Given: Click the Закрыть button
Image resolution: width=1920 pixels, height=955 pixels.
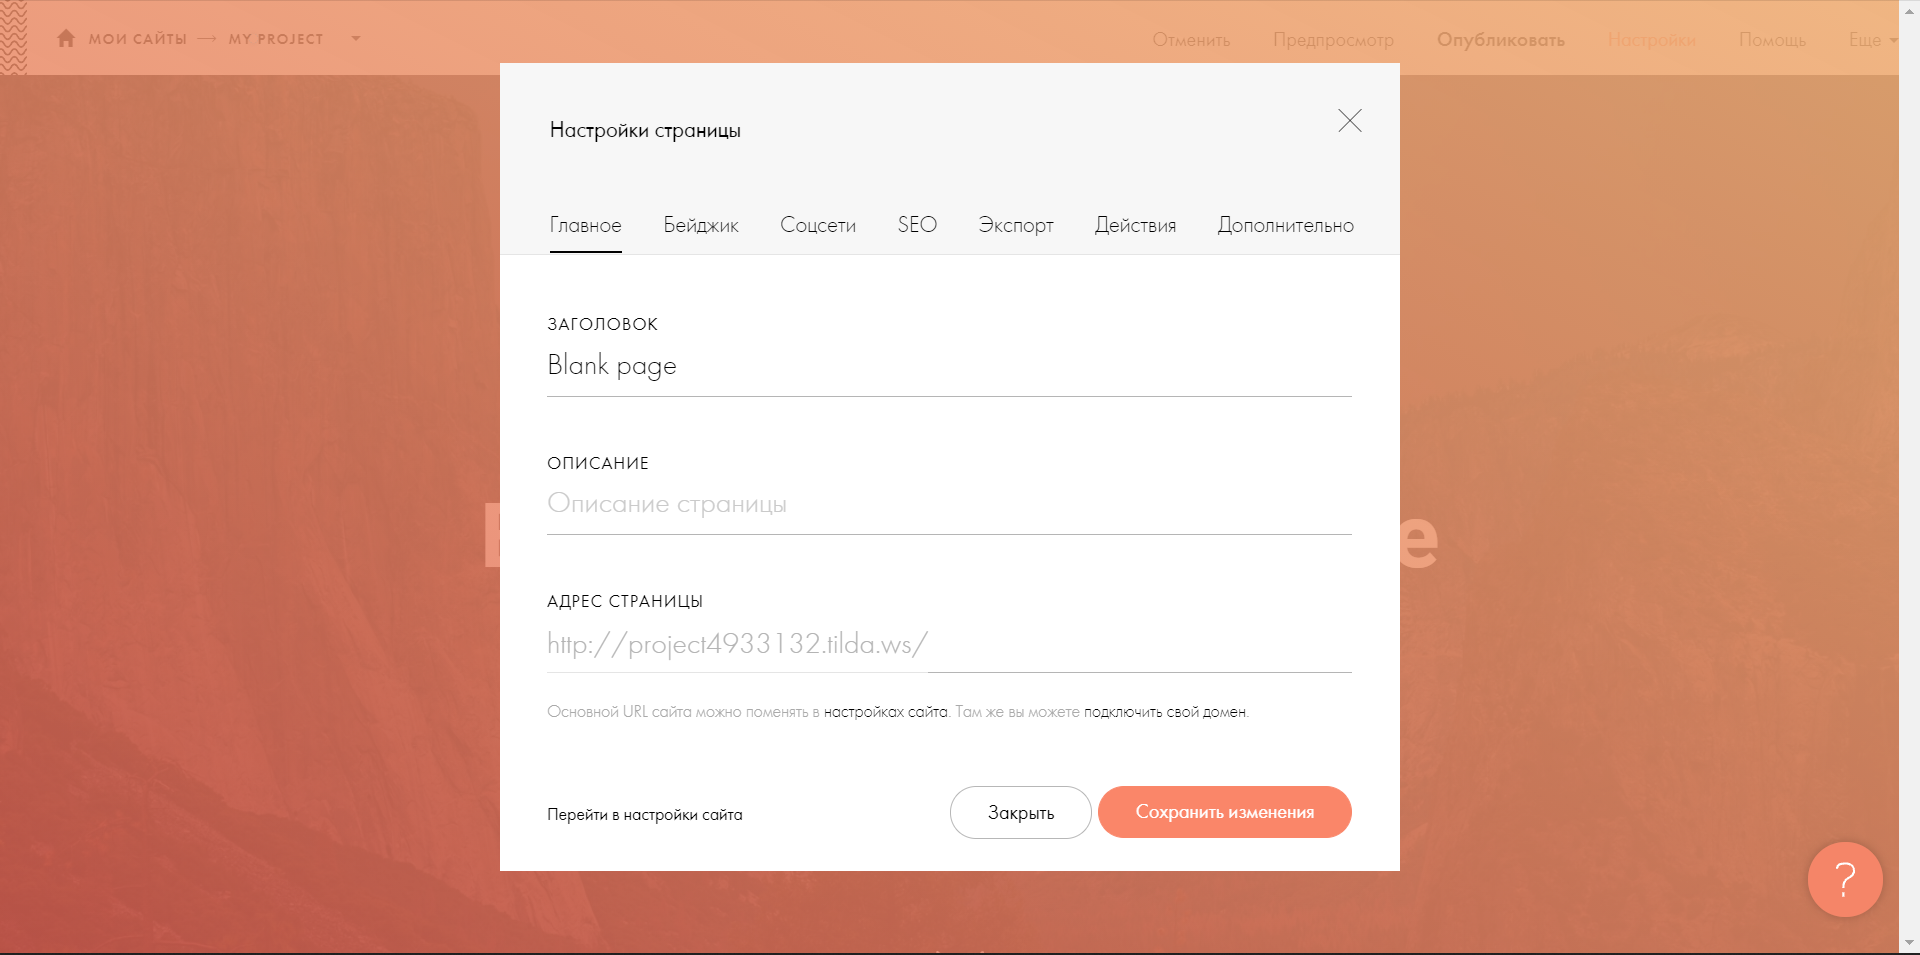Looking at the screenshot, I should (1021, 813).
